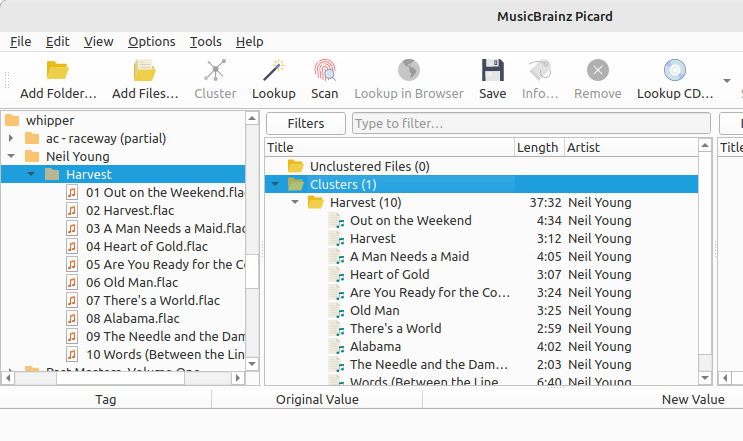
Task: Click cluster pane scroll down arrow
Action: point(705,378)
